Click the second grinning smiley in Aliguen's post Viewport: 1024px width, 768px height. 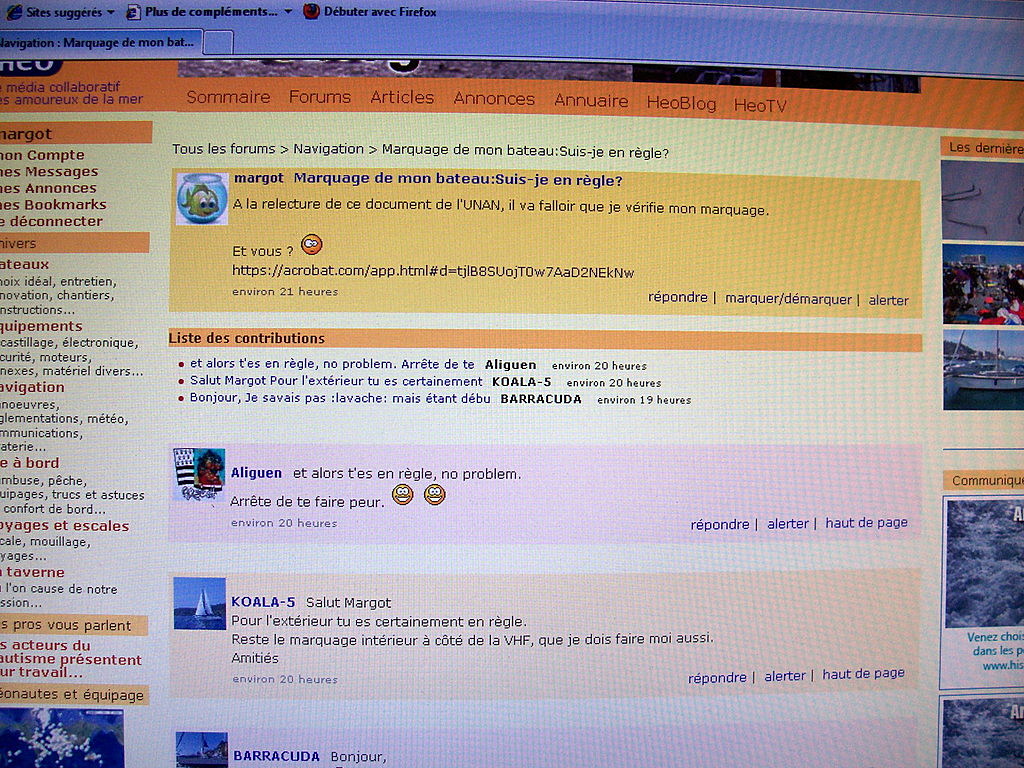435,494
